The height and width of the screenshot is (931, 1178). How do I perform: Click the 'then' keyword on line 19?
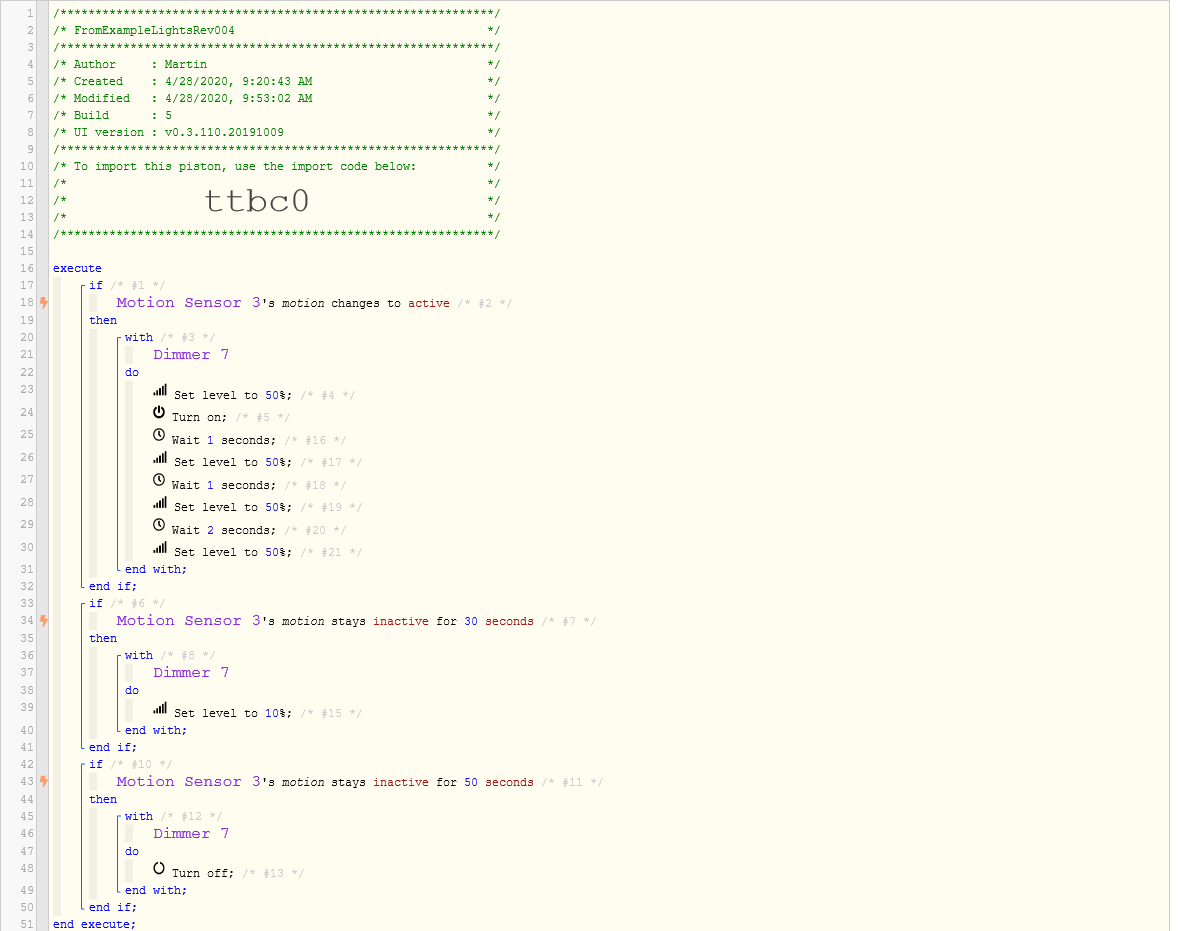pos(103,321)
